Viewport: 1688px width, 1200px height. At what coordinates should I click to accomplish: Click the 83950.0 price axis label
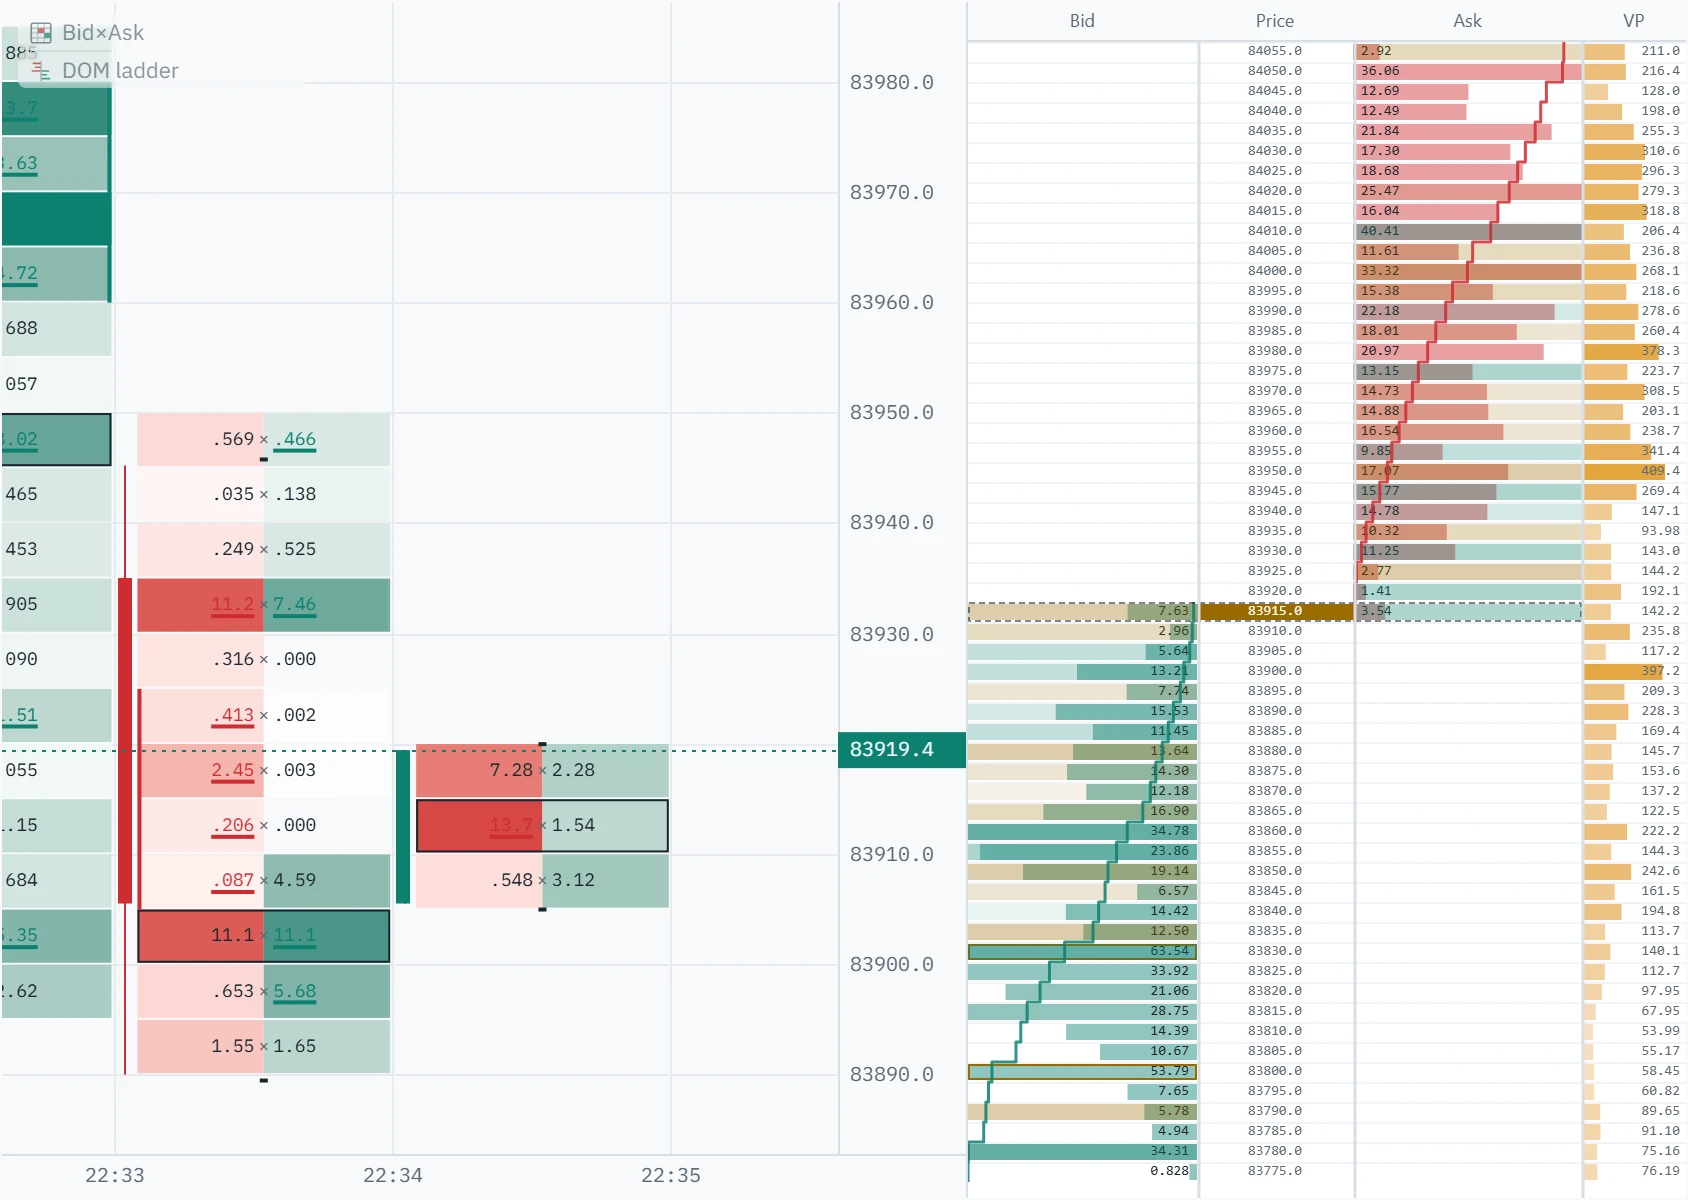point(892,413)
